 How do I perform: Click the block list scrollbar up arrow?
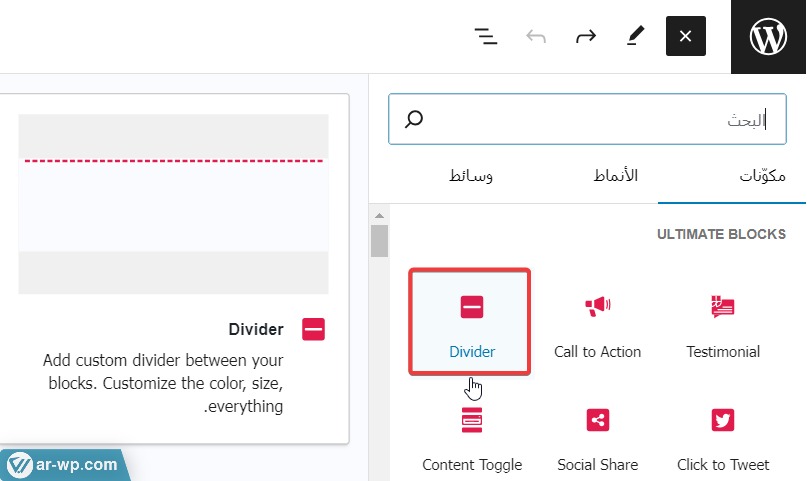pyautogui.click(x=379, y=216)
